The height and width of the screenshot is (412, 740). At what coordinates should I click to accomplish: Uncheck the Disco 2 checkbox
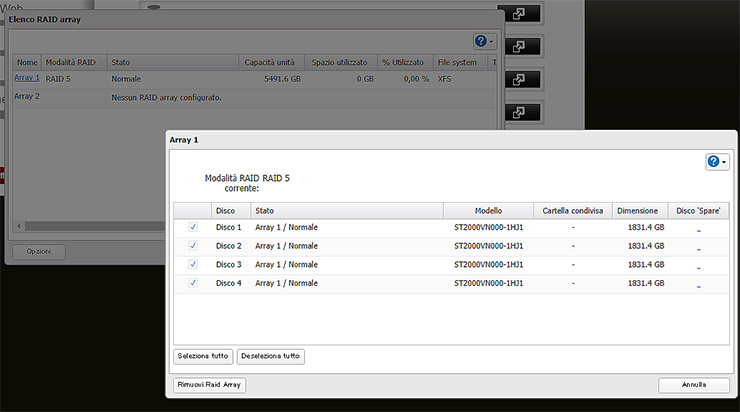(x=193, y=246)
